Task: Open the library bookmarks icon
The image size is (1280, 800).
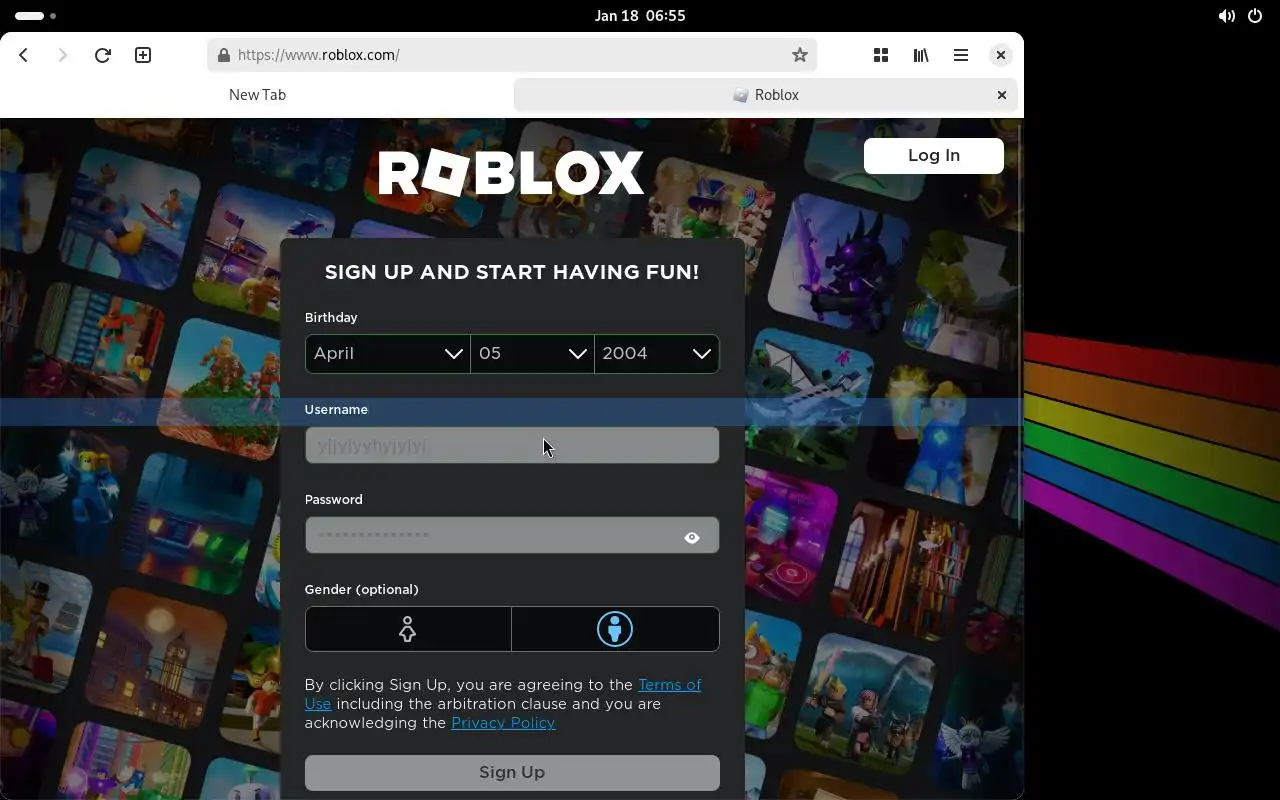Action: [x=921, y=55]
